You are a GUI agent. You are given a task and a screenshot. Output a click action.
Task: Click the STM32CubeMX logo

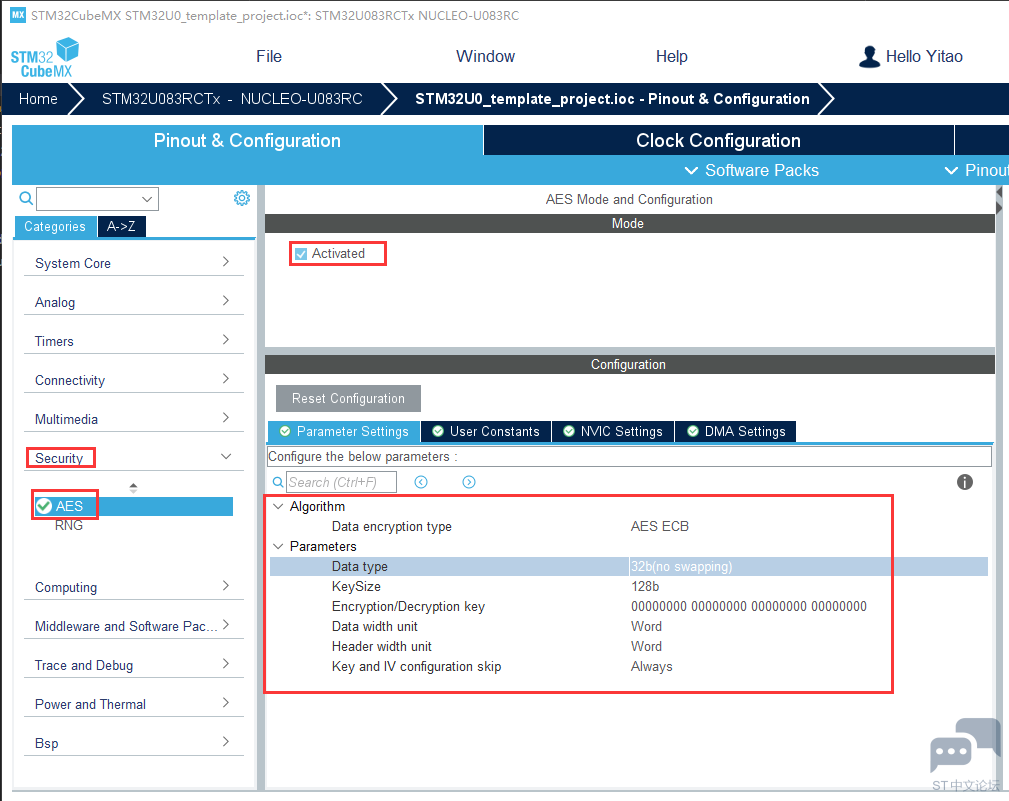pyautogui.click(x=44, y=58)
